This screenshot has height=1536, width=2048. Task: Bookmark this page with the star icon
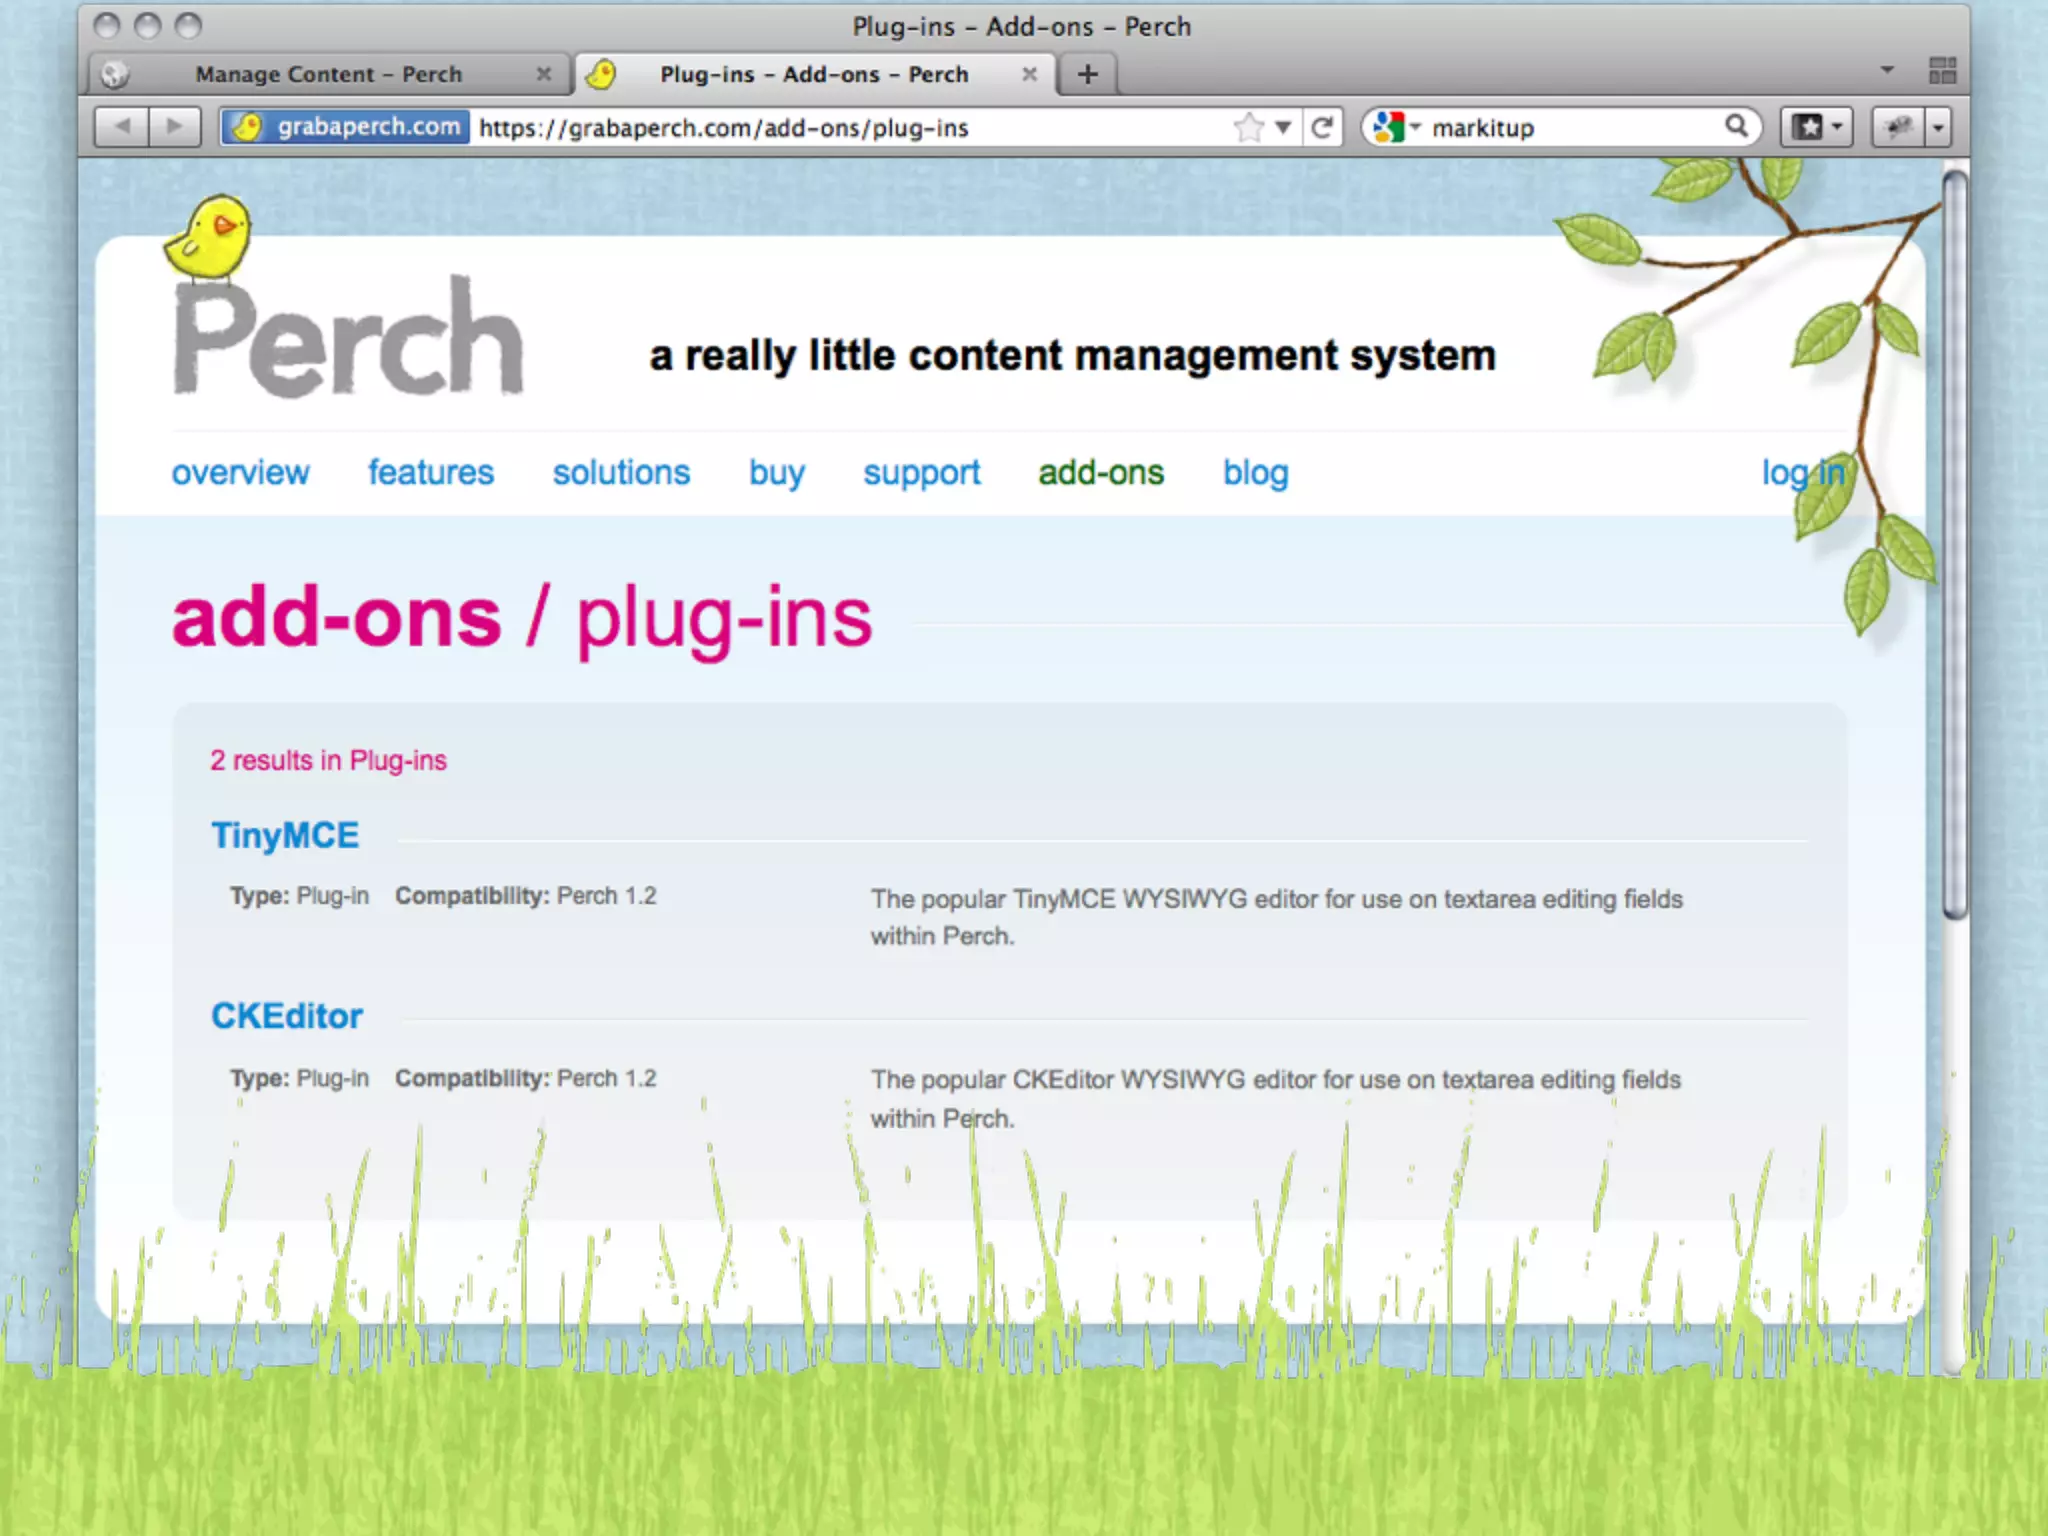pyautogui.click(x=1248, y=127)
